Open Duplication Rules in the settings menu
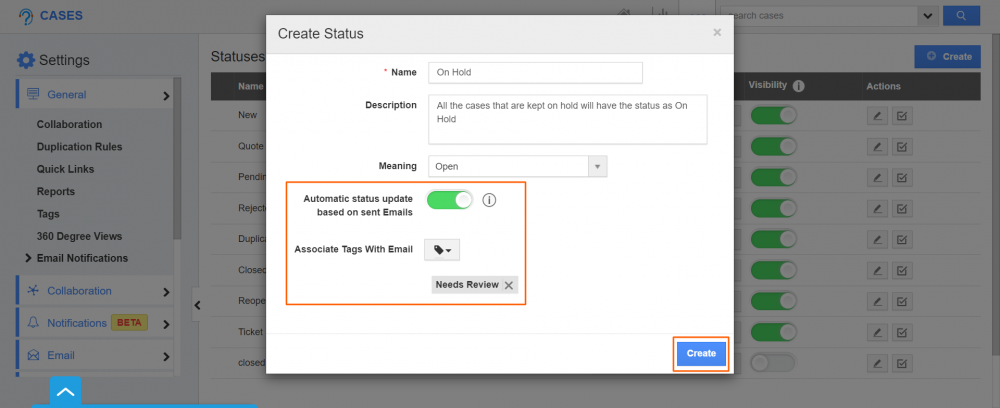Viewport: 1000px width, 408px height. pos(79,147)
